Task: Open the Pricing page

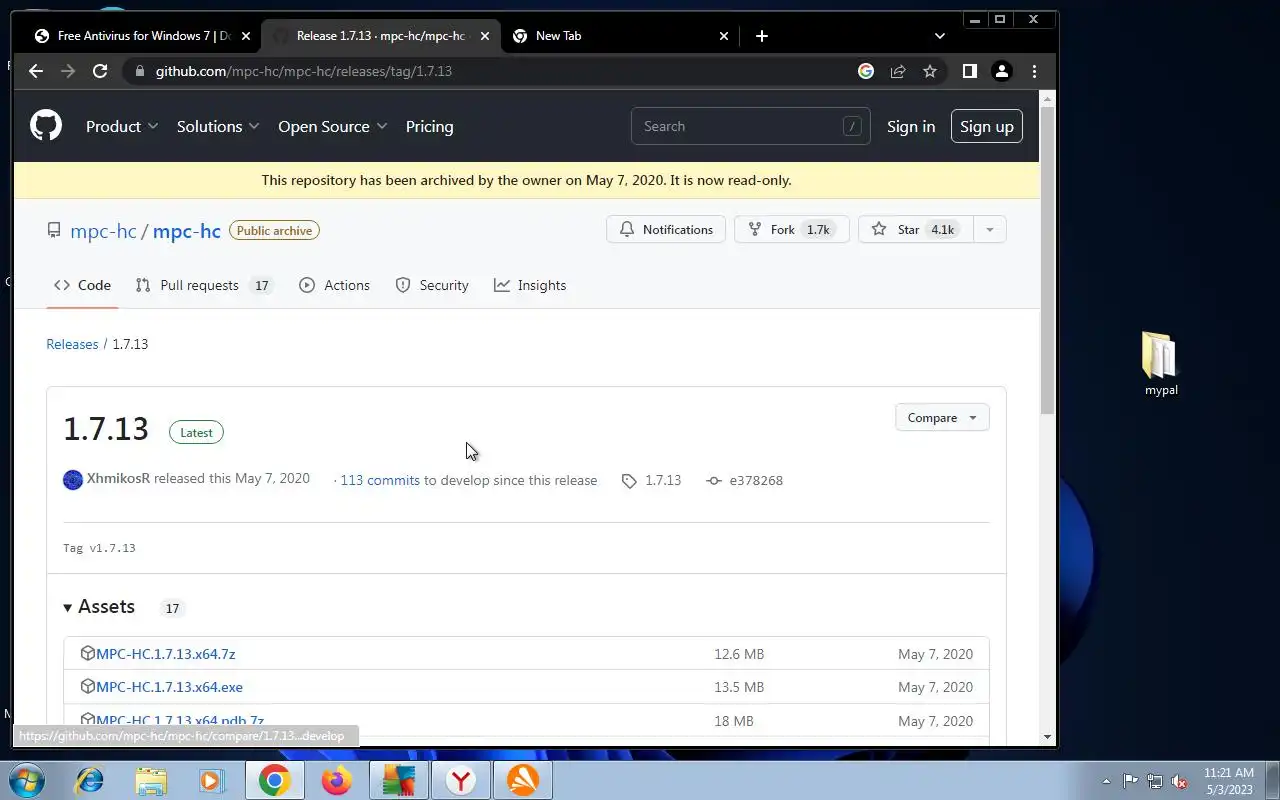Action: click(x=429, y=126)
